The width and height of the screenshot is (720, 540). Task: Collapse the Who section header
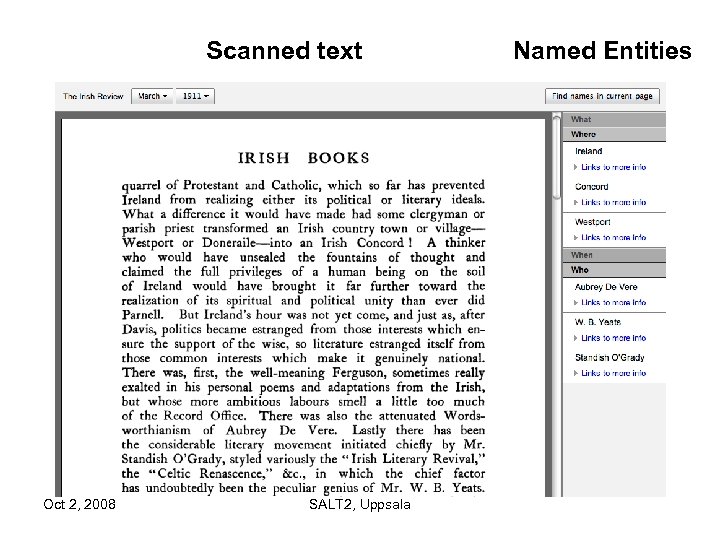tap(614, 270)
